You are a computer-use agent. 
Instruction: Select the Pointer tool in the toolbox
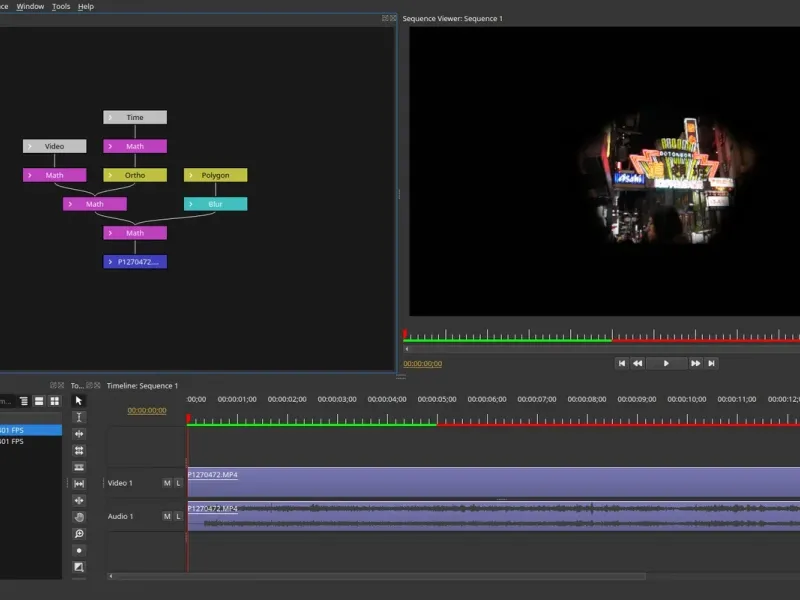(79, 400)
